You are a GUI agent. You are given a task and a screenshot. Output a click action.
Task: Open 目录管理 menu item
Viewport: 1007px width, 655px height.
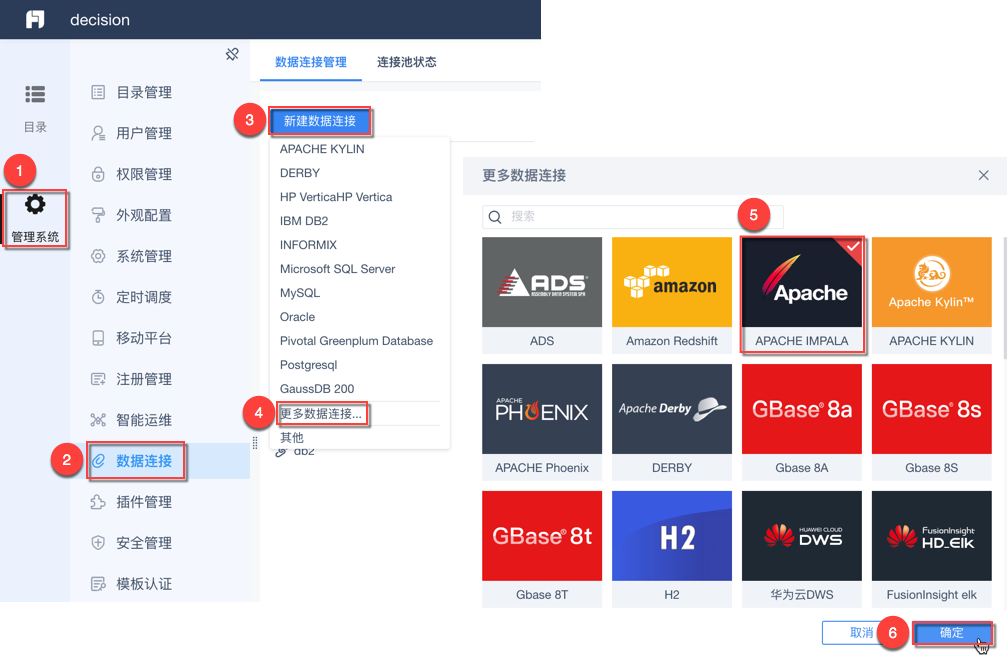144,92
